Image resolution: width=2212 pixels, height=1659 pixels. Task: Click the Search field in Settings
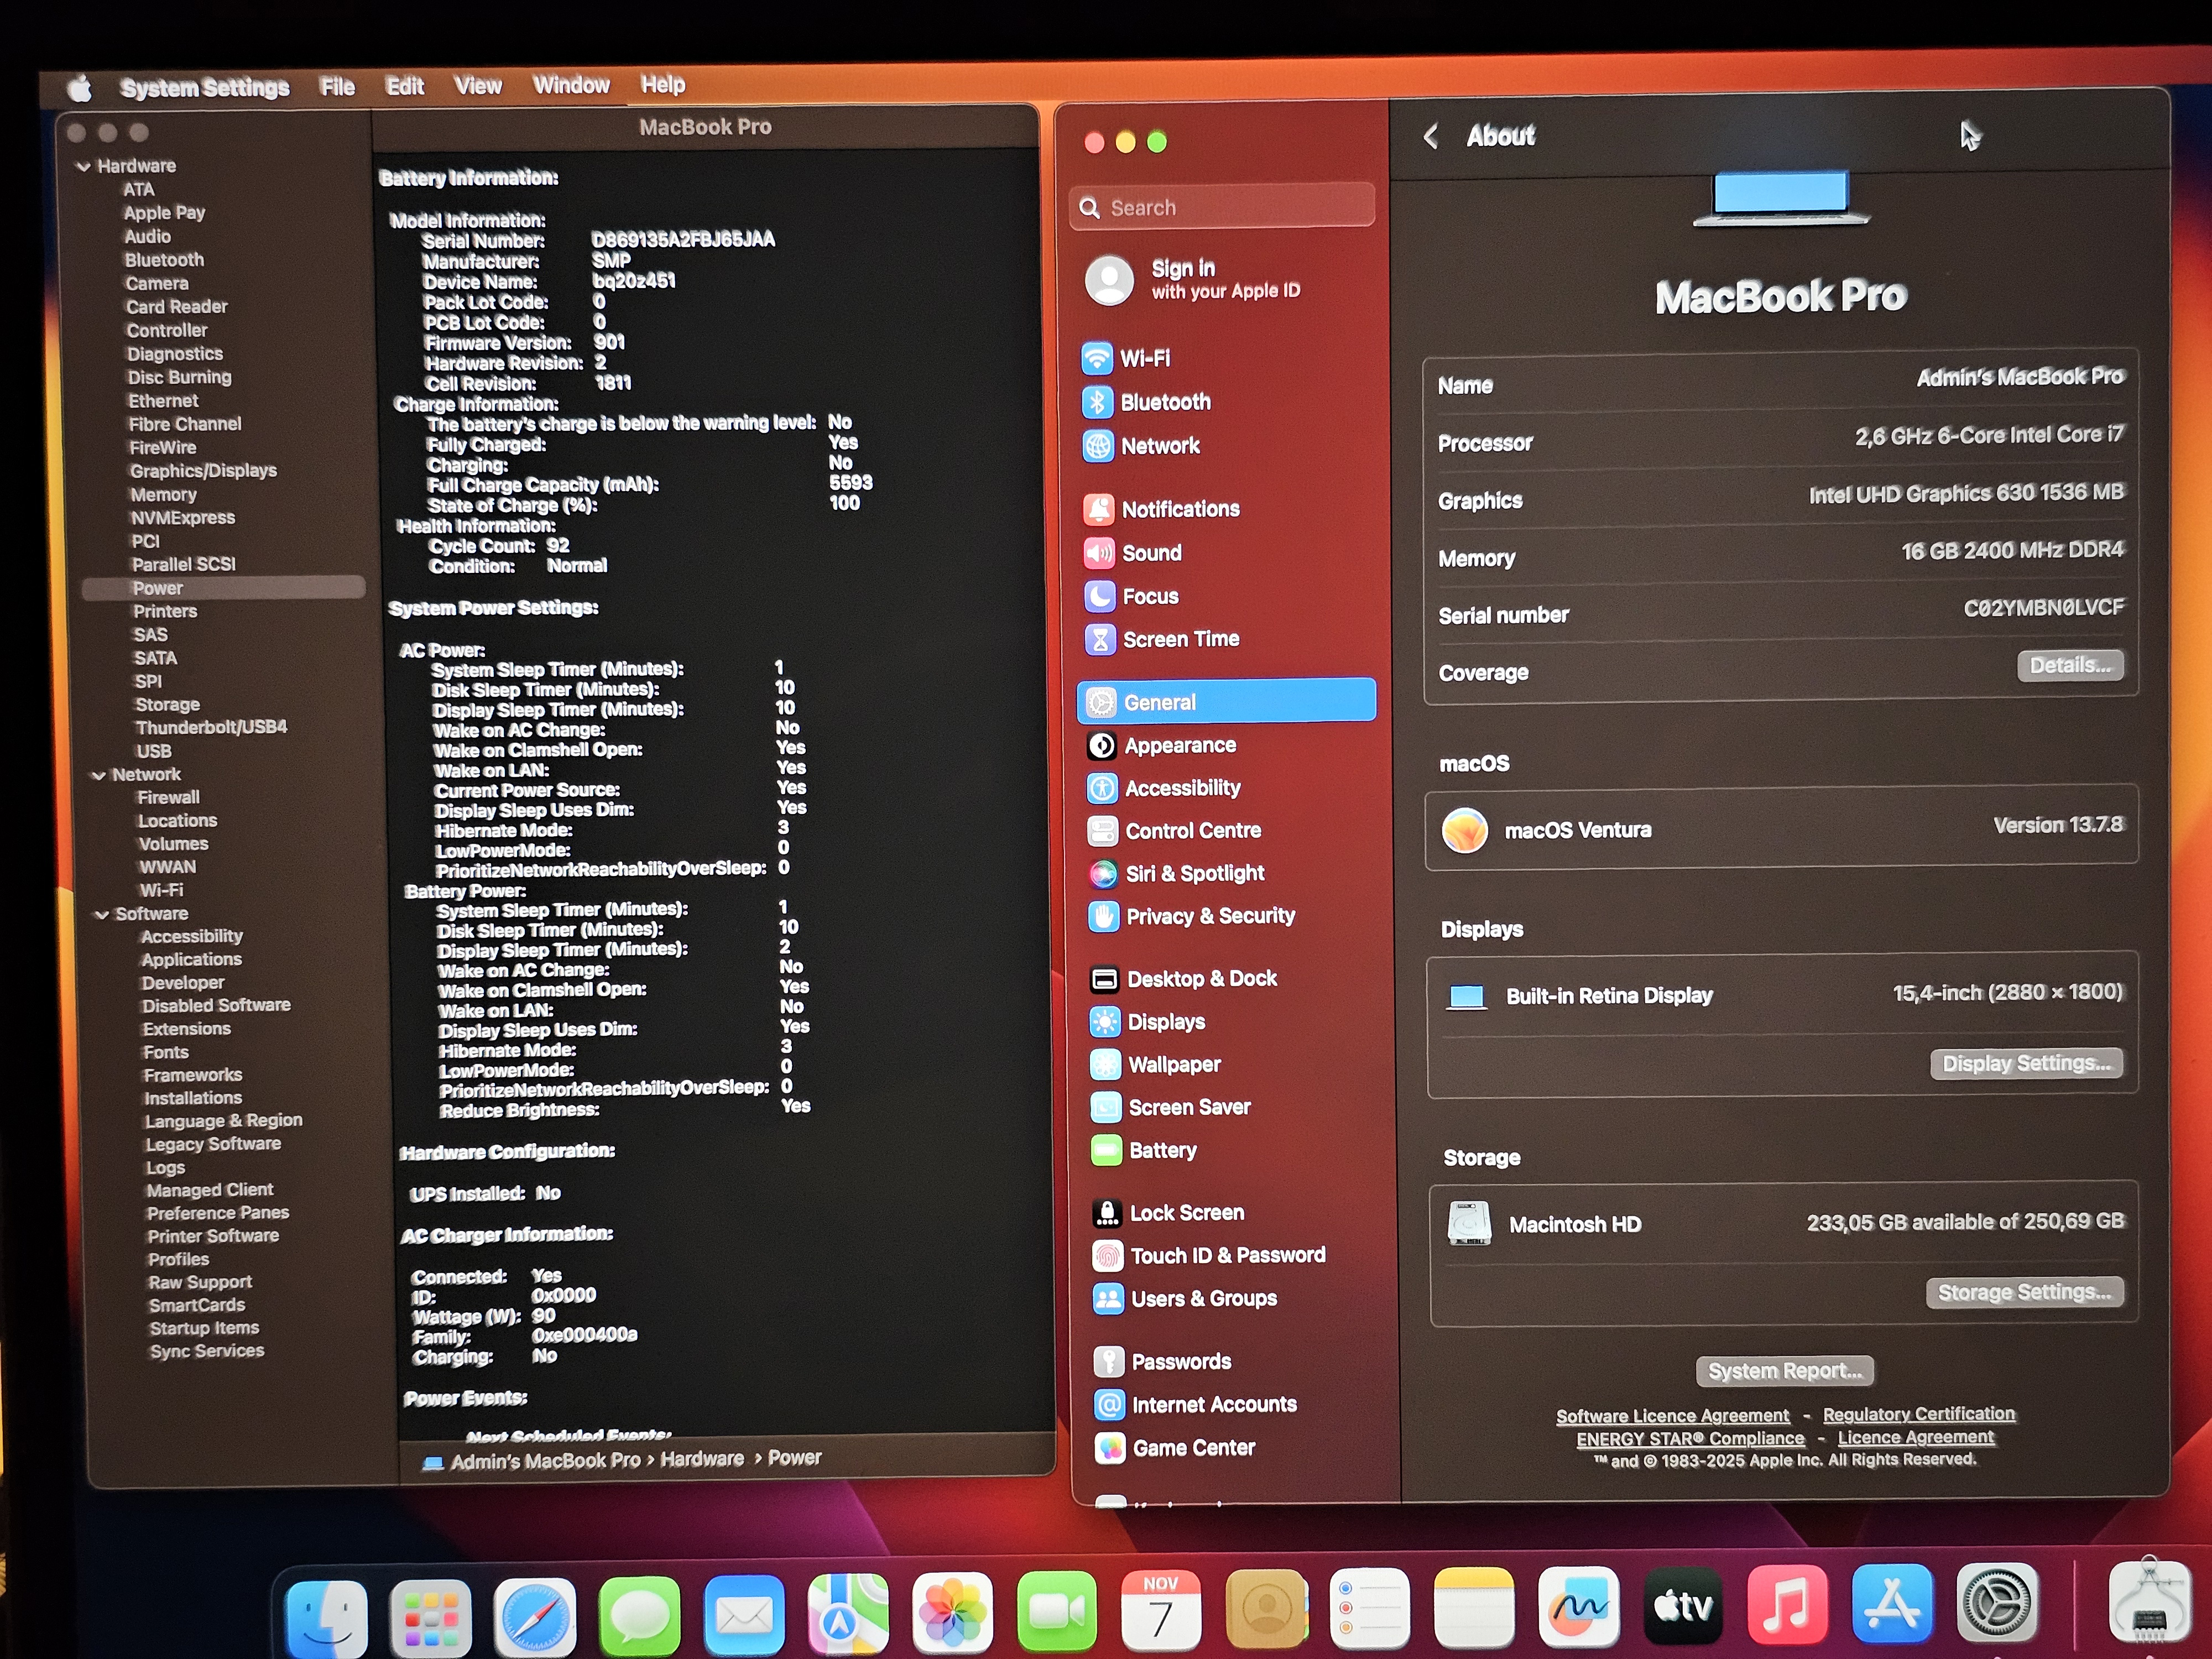[1222, 207]
